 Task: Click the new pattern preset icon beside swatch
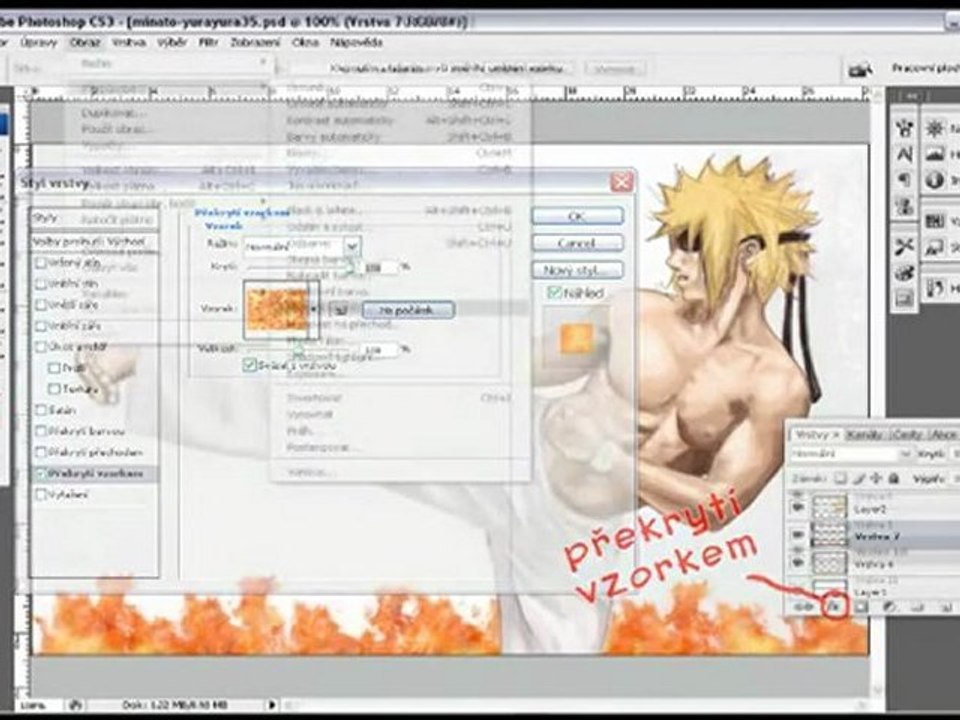pos(340,310)
